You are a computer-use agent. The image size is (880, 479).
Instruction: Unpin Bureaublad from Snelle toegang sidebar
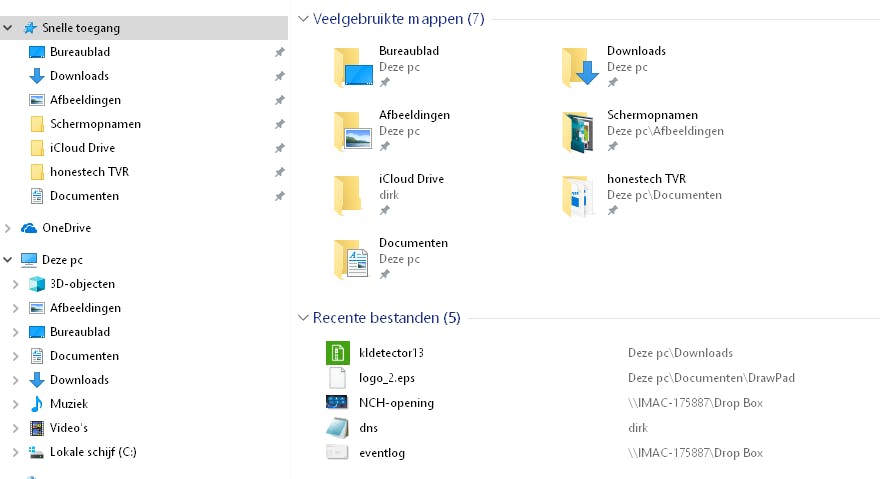tap(280, 52)
